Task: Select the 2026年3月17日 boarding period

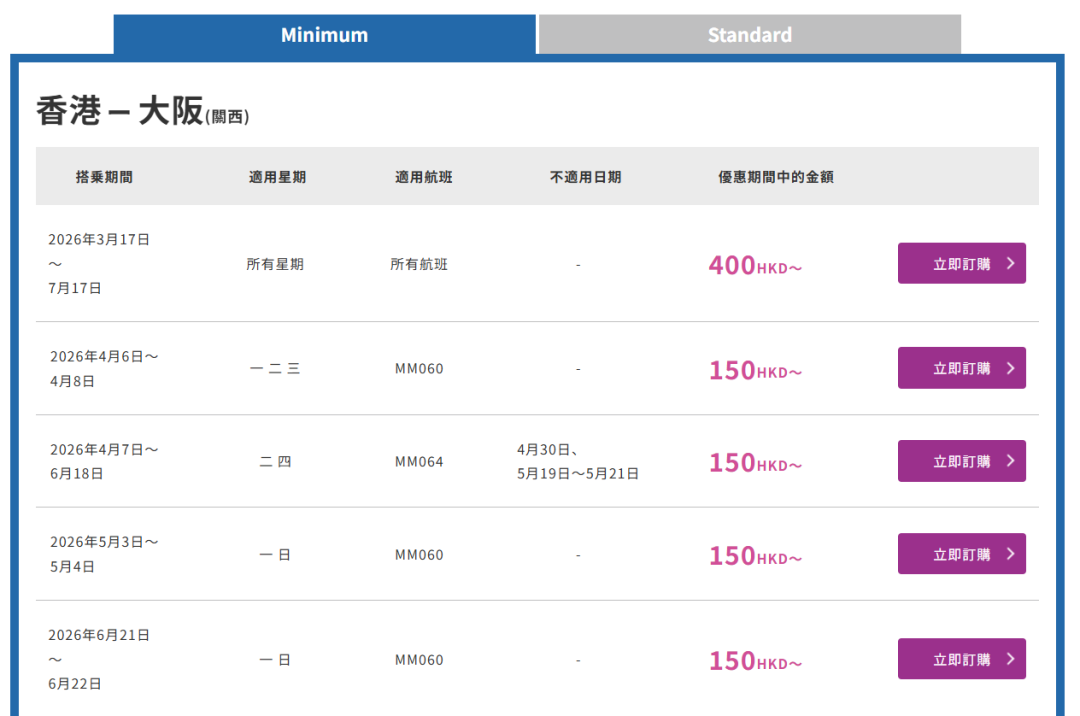Action: pos(99,264)
